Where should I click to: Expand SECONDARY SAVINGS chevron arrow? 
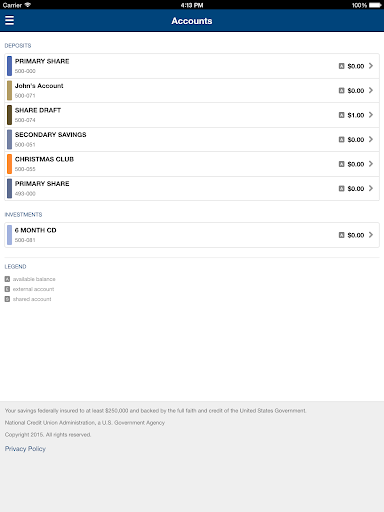[371, 139]
